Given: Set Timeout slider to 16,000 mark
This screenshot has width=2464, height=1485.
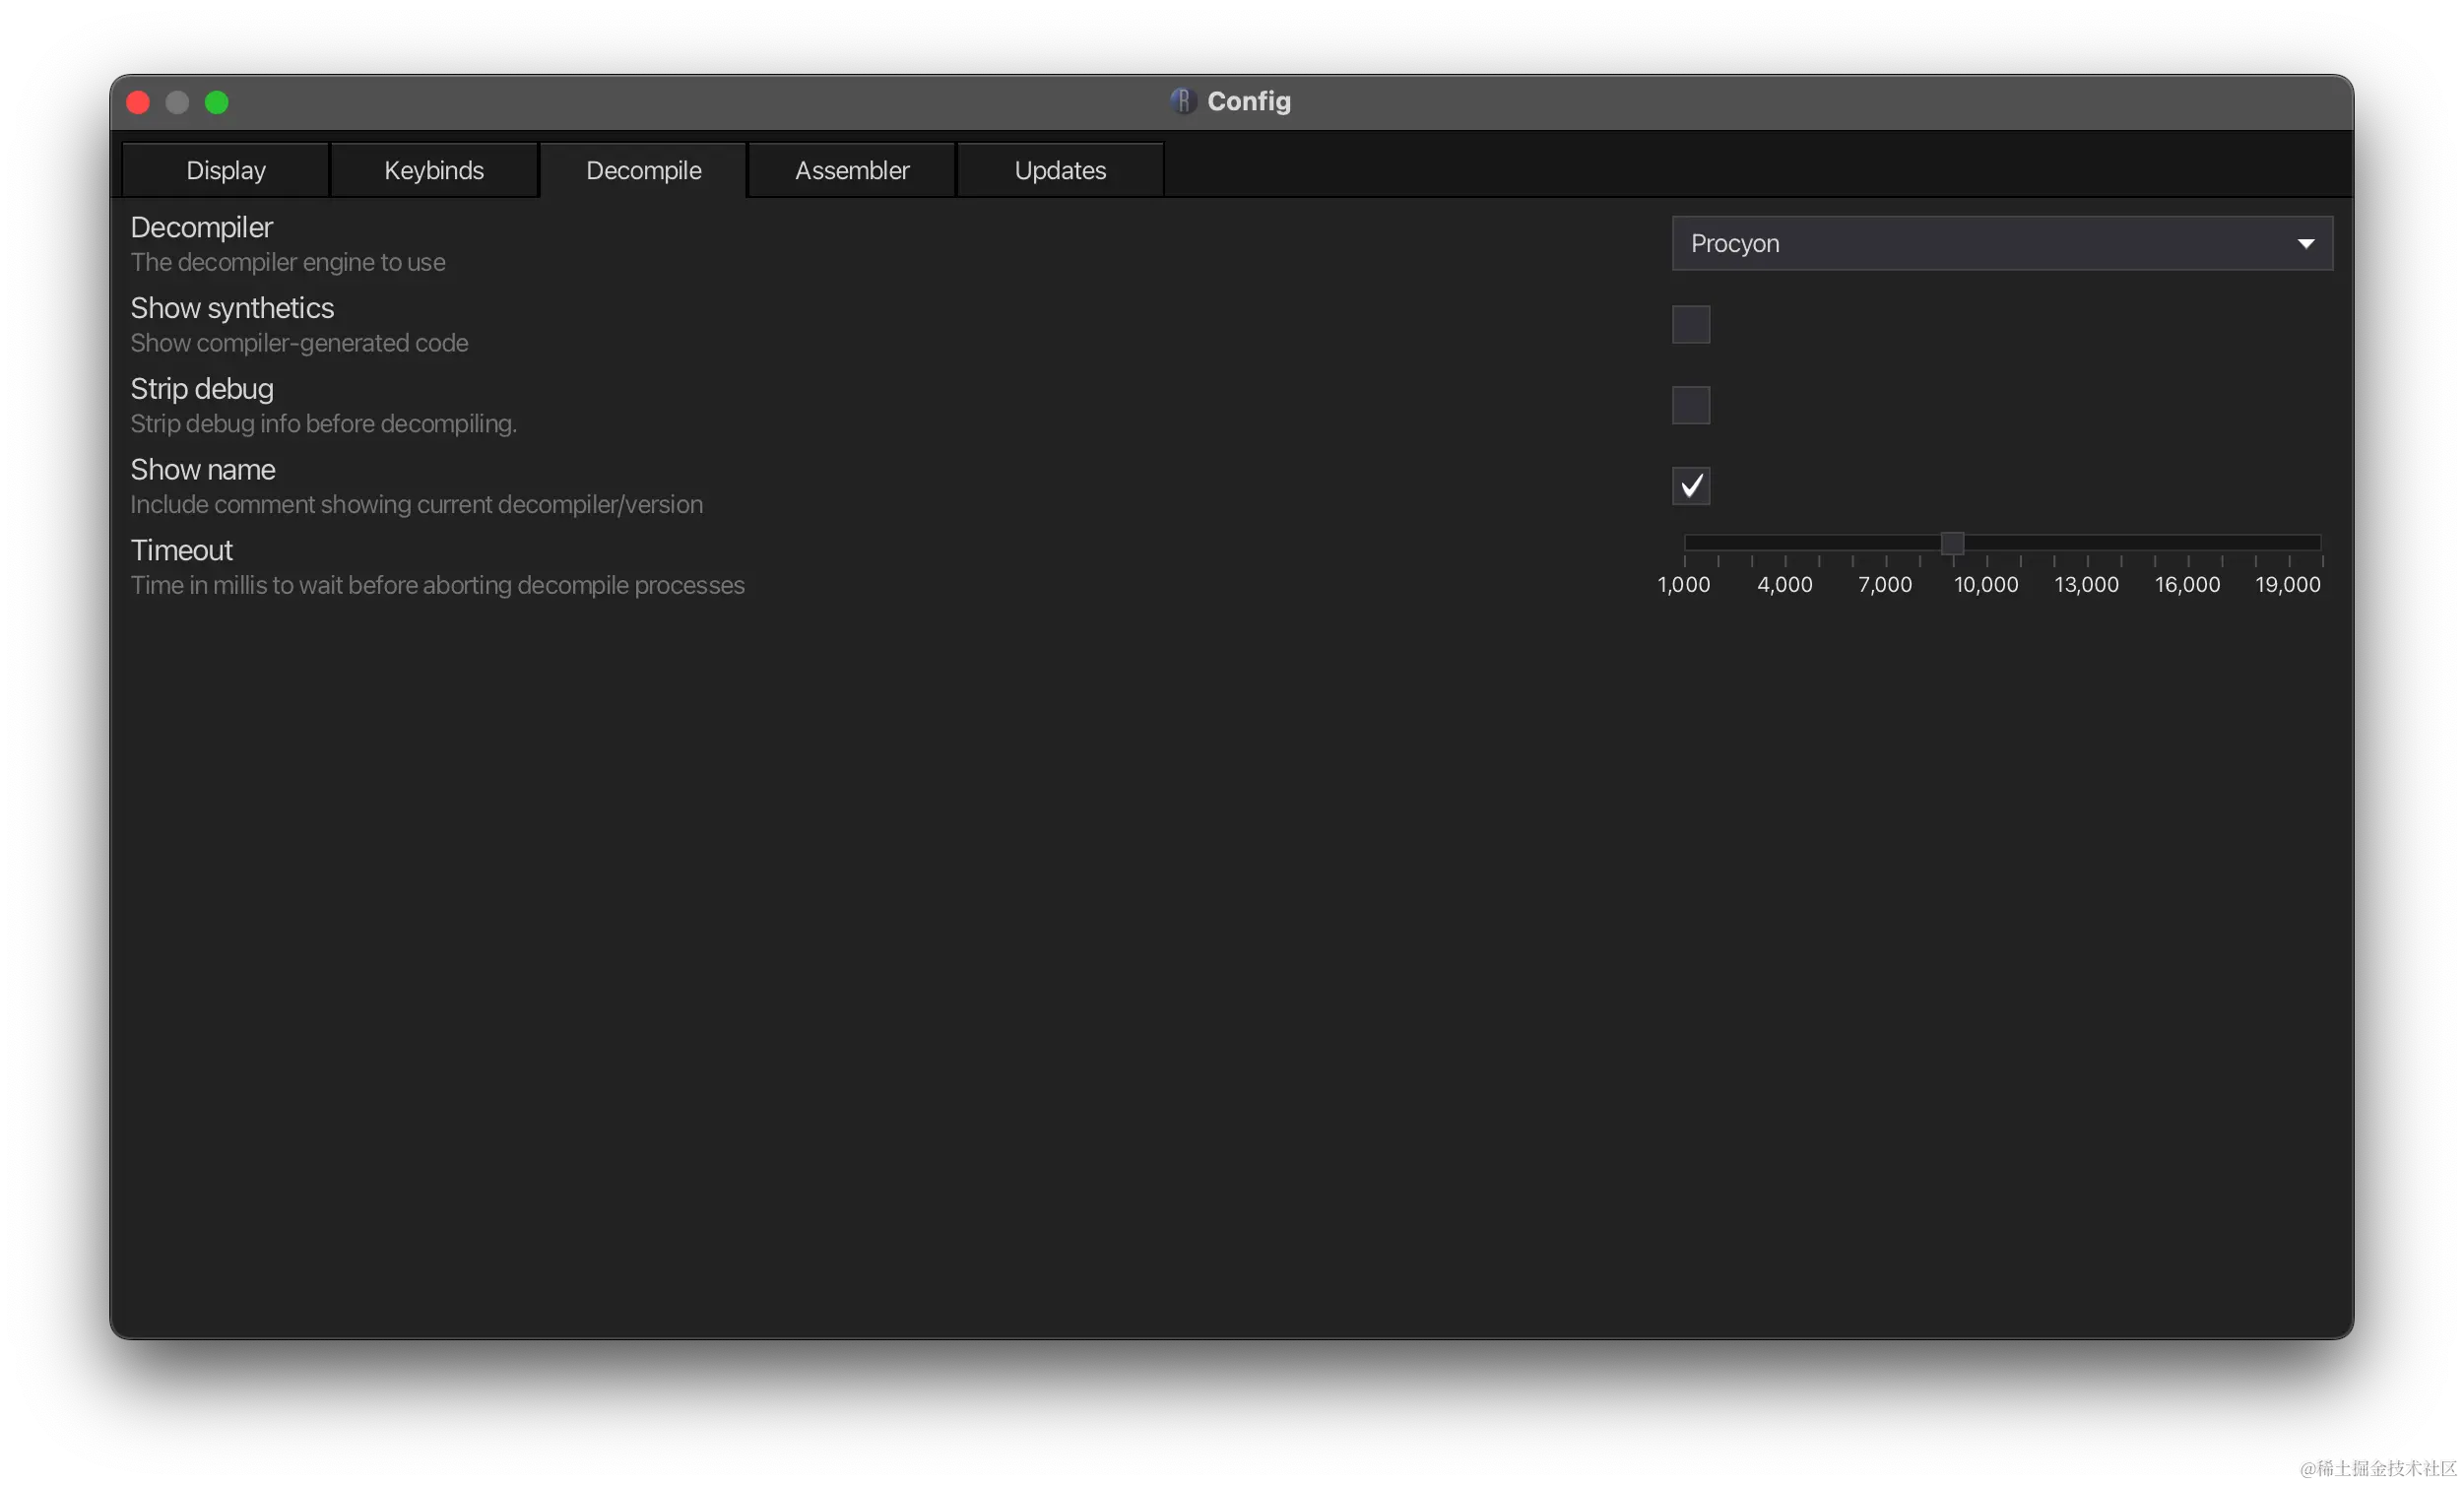Looking at the screenshot, I should [x=2188, y=542].
